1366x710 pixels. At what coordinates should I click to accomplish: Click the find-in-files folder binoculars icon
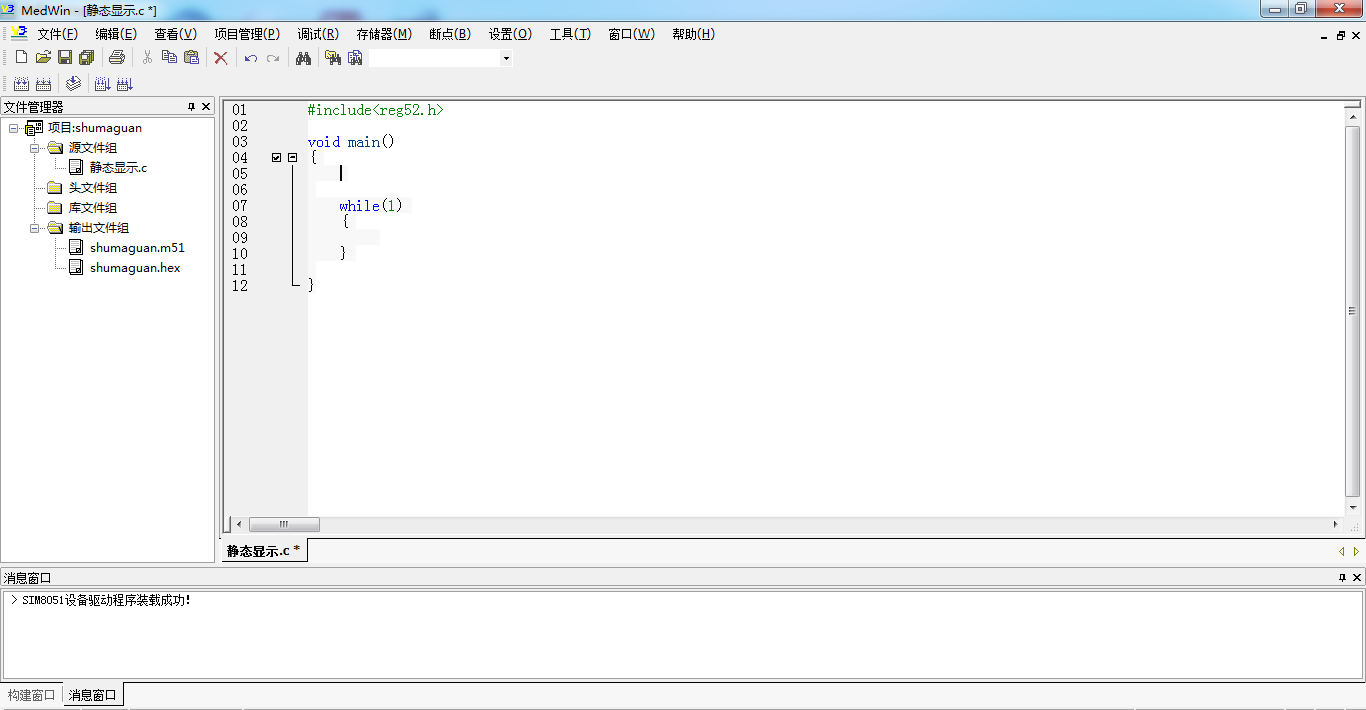pos(333,58)
